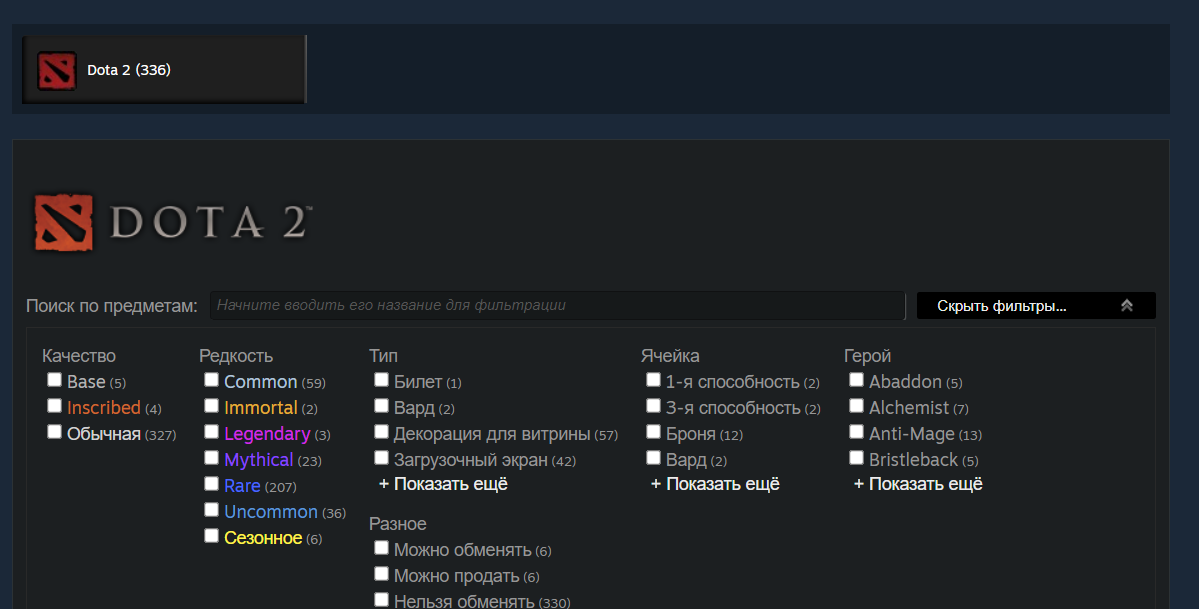
Task: Click the Поиск по предметам label
Action: tap(112, 306)
